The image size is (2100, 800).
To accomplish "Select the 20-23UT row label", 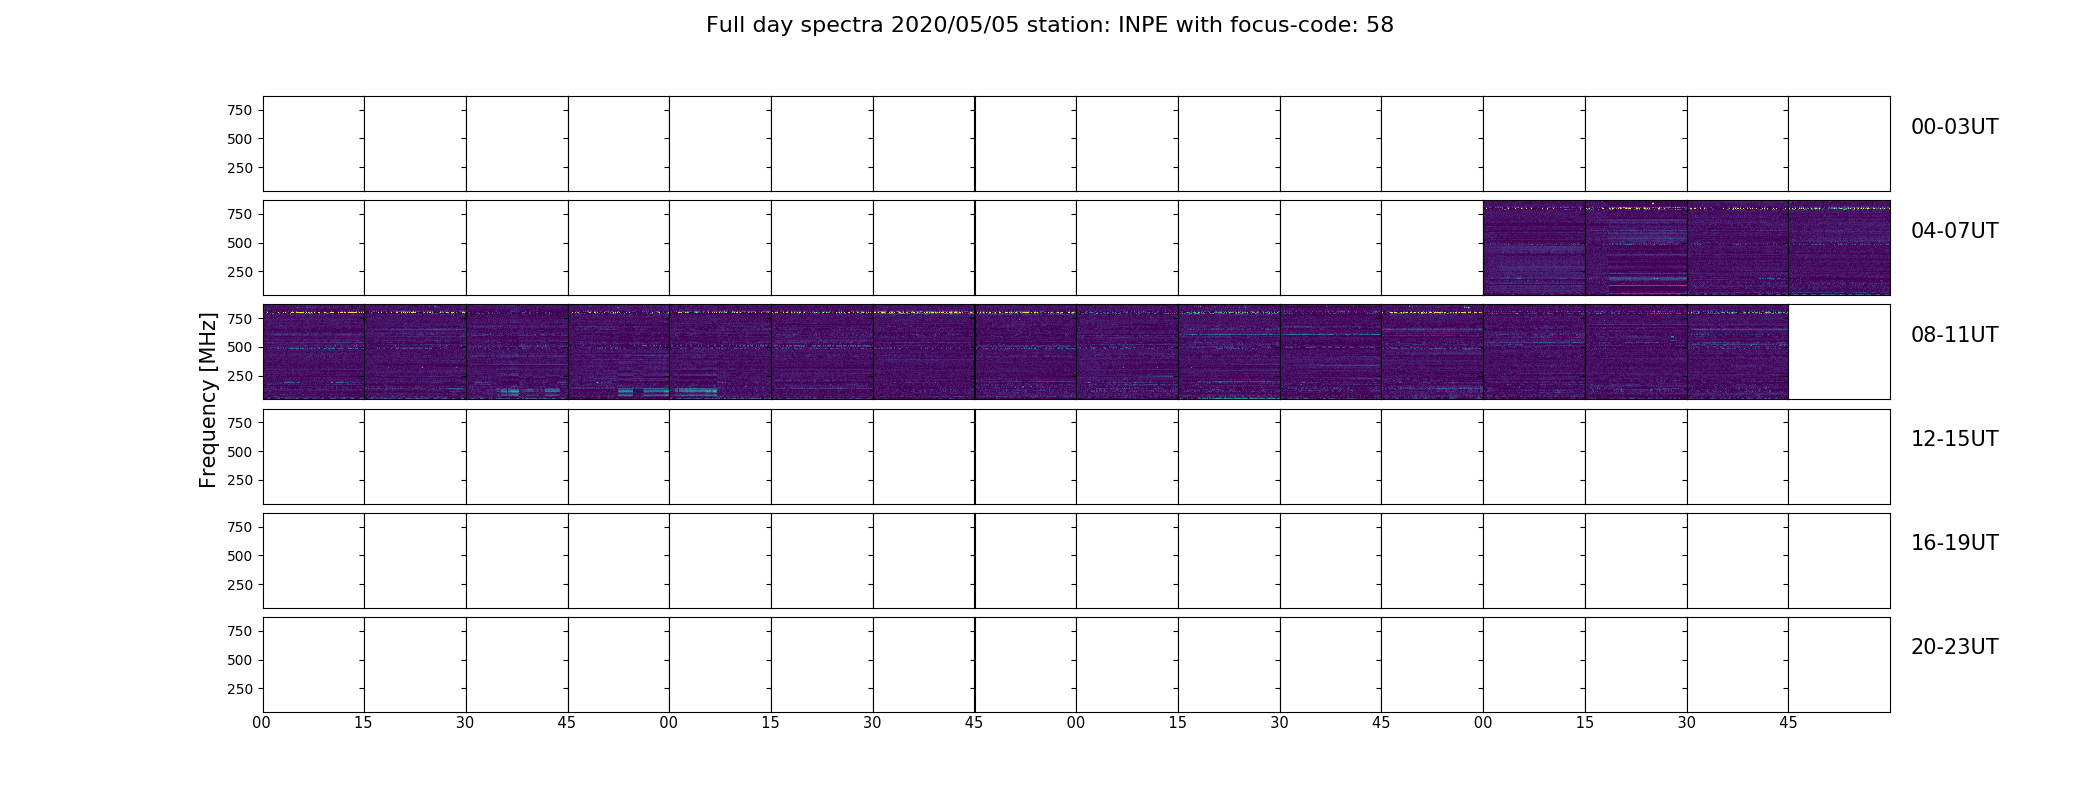I will tap(1954, 647).
